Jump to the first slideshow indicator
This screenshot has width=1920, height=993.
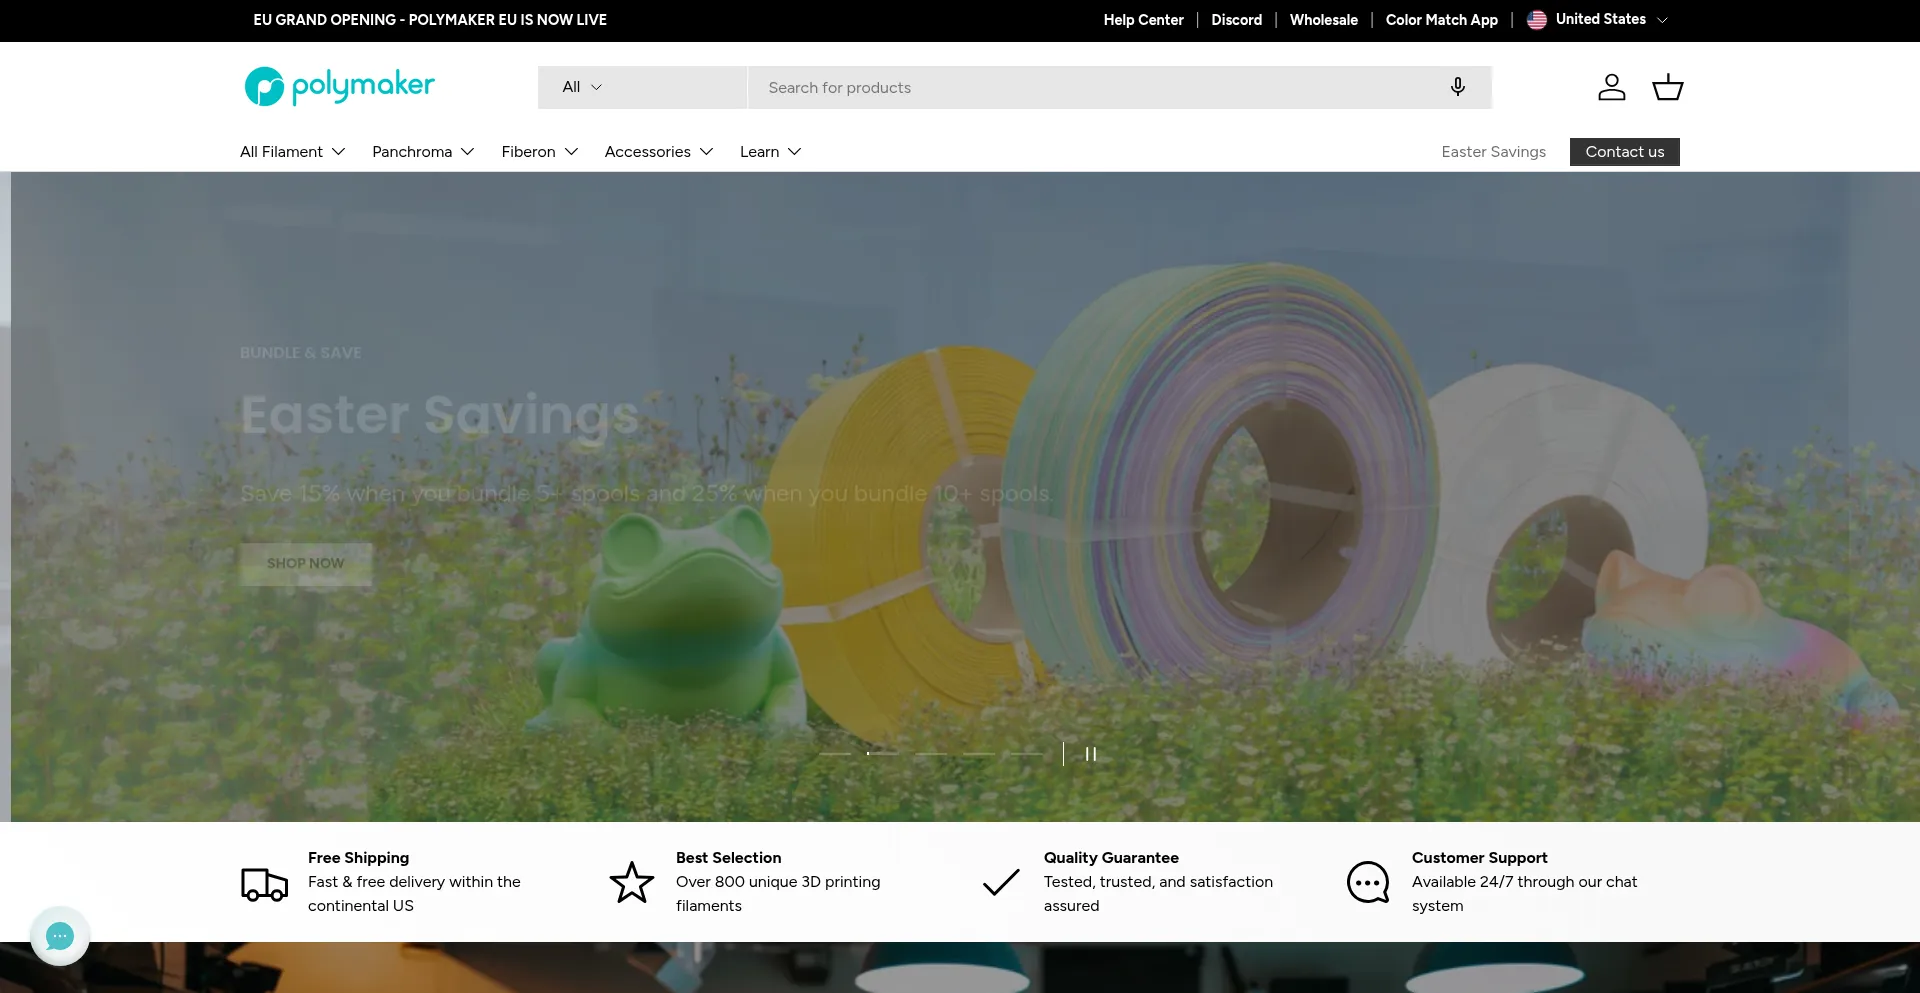point(835,754)
